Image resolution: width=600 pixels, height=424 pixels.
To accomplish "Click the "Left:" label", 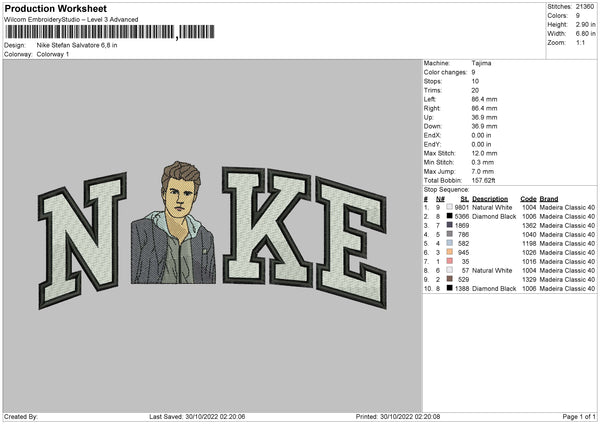I will tap(429, 99).
